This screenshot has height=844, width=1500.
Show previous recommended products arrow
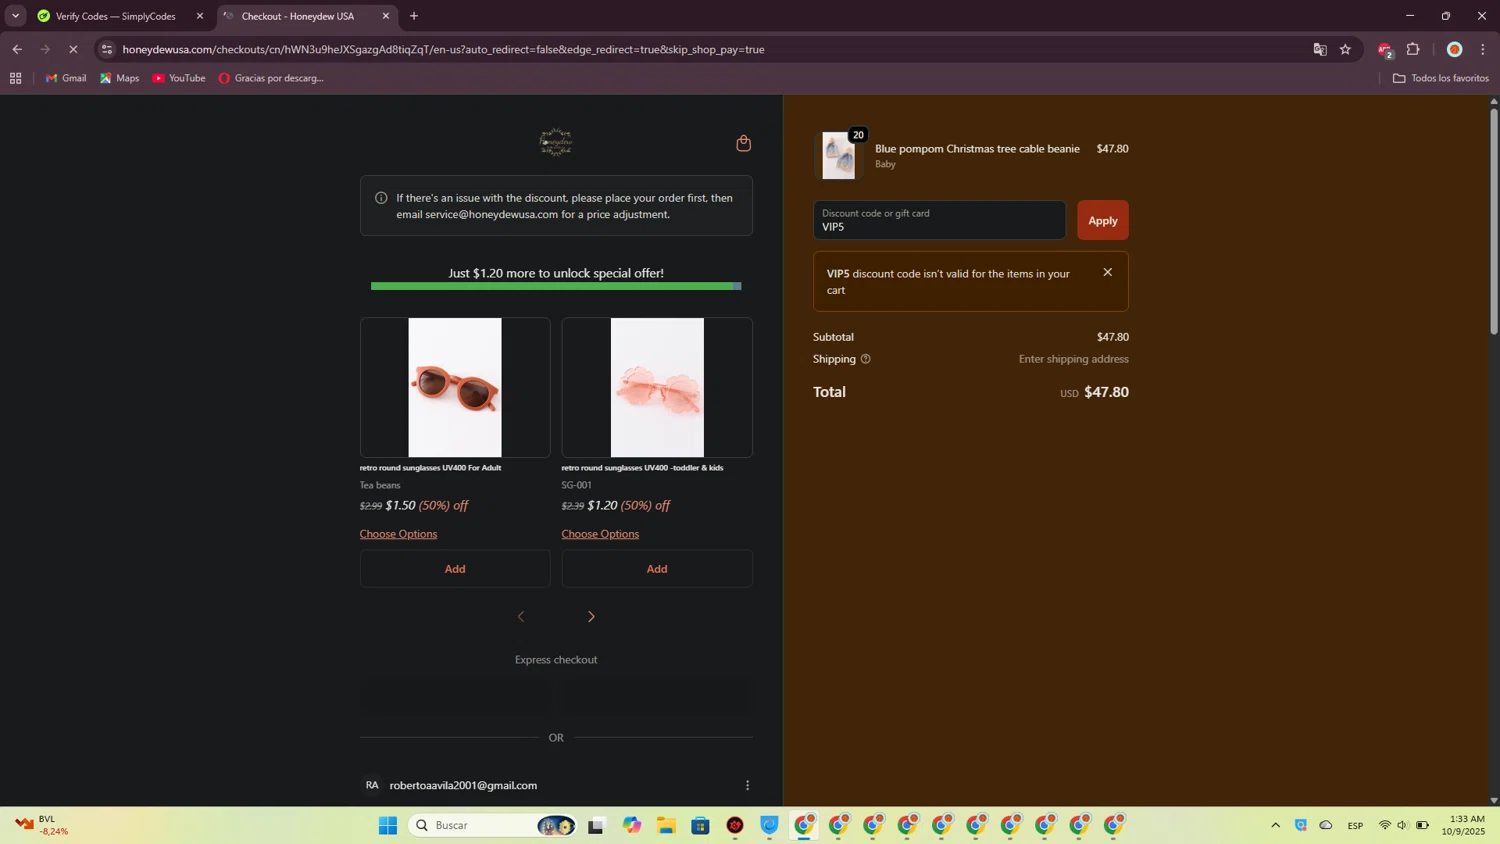pyautogui.click(x=521, y=616)
